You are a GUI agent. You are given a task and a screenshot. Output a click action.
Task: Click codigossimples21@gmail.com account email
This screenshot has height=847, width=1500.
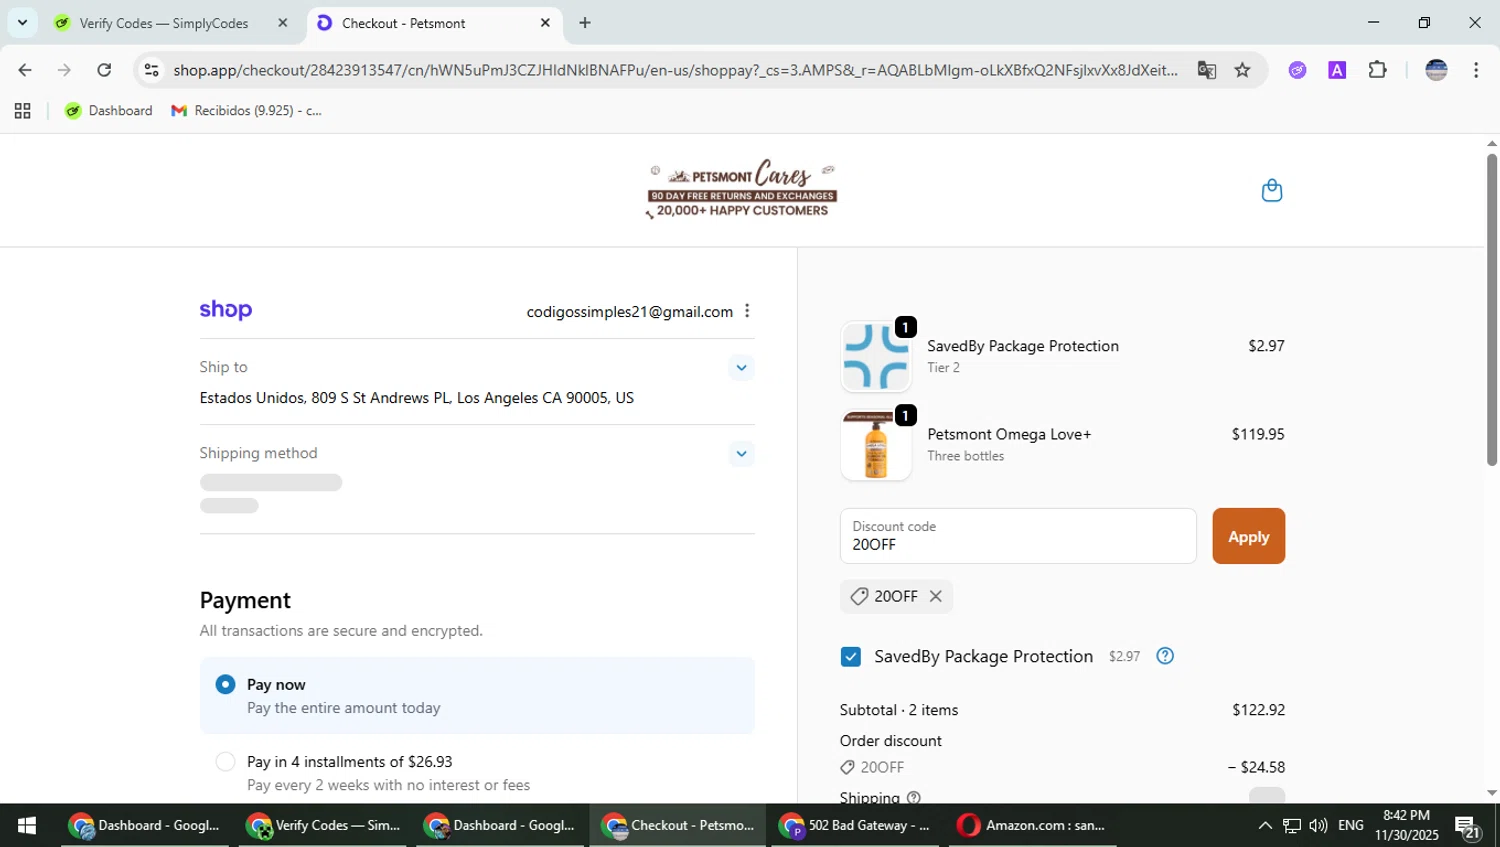point(630,312)
